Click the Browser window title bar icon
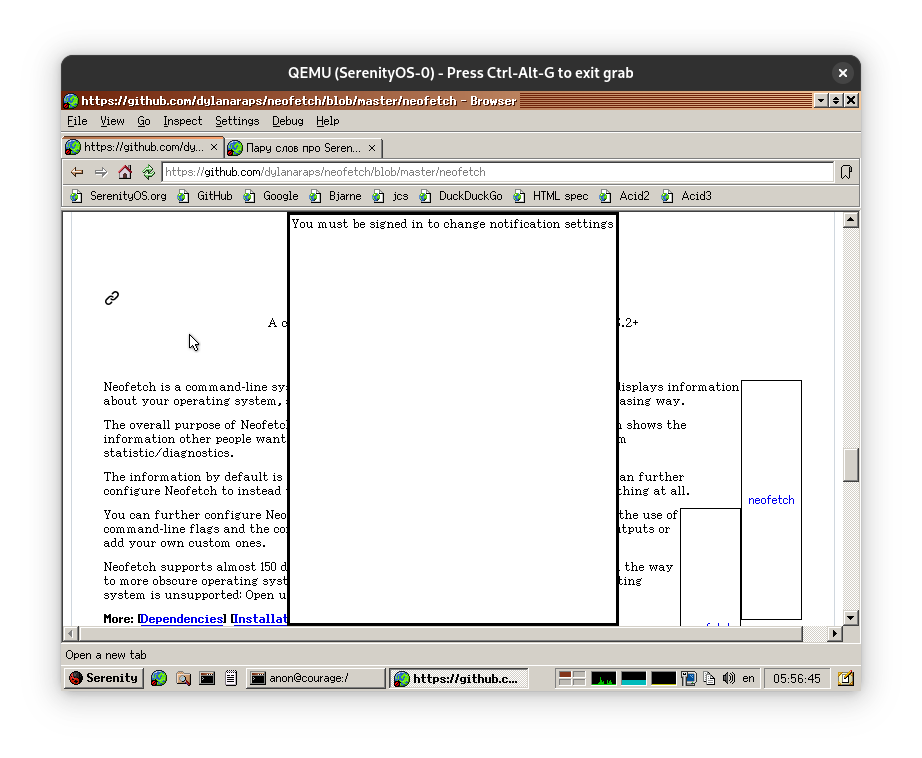This screenshot has width=922, height=758. (x=71, y=101)
